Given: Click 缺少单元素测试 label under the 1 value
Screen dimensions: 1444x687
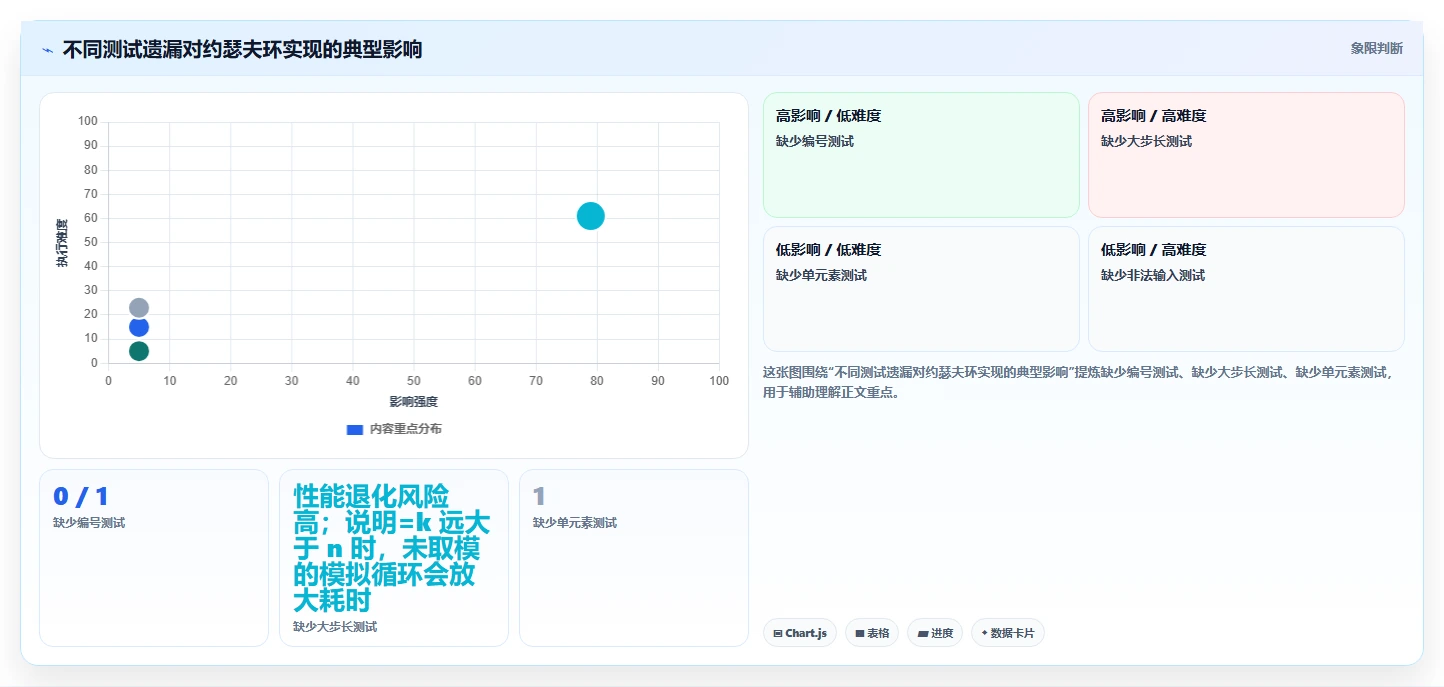Looking at the screenshot, I should coord(575,523).
